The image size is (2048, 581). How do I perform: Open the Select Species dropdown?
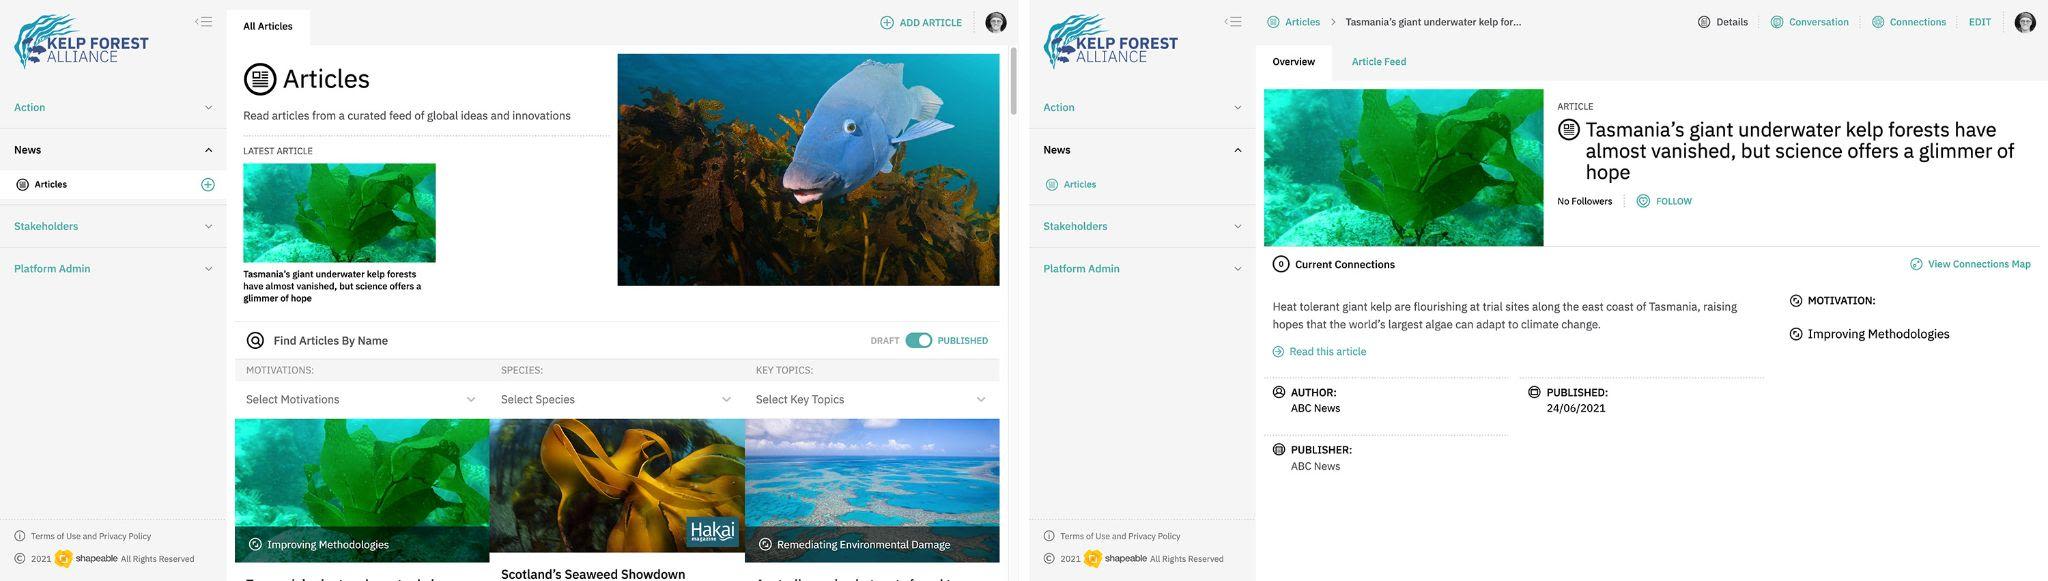[x=616, y=399]
